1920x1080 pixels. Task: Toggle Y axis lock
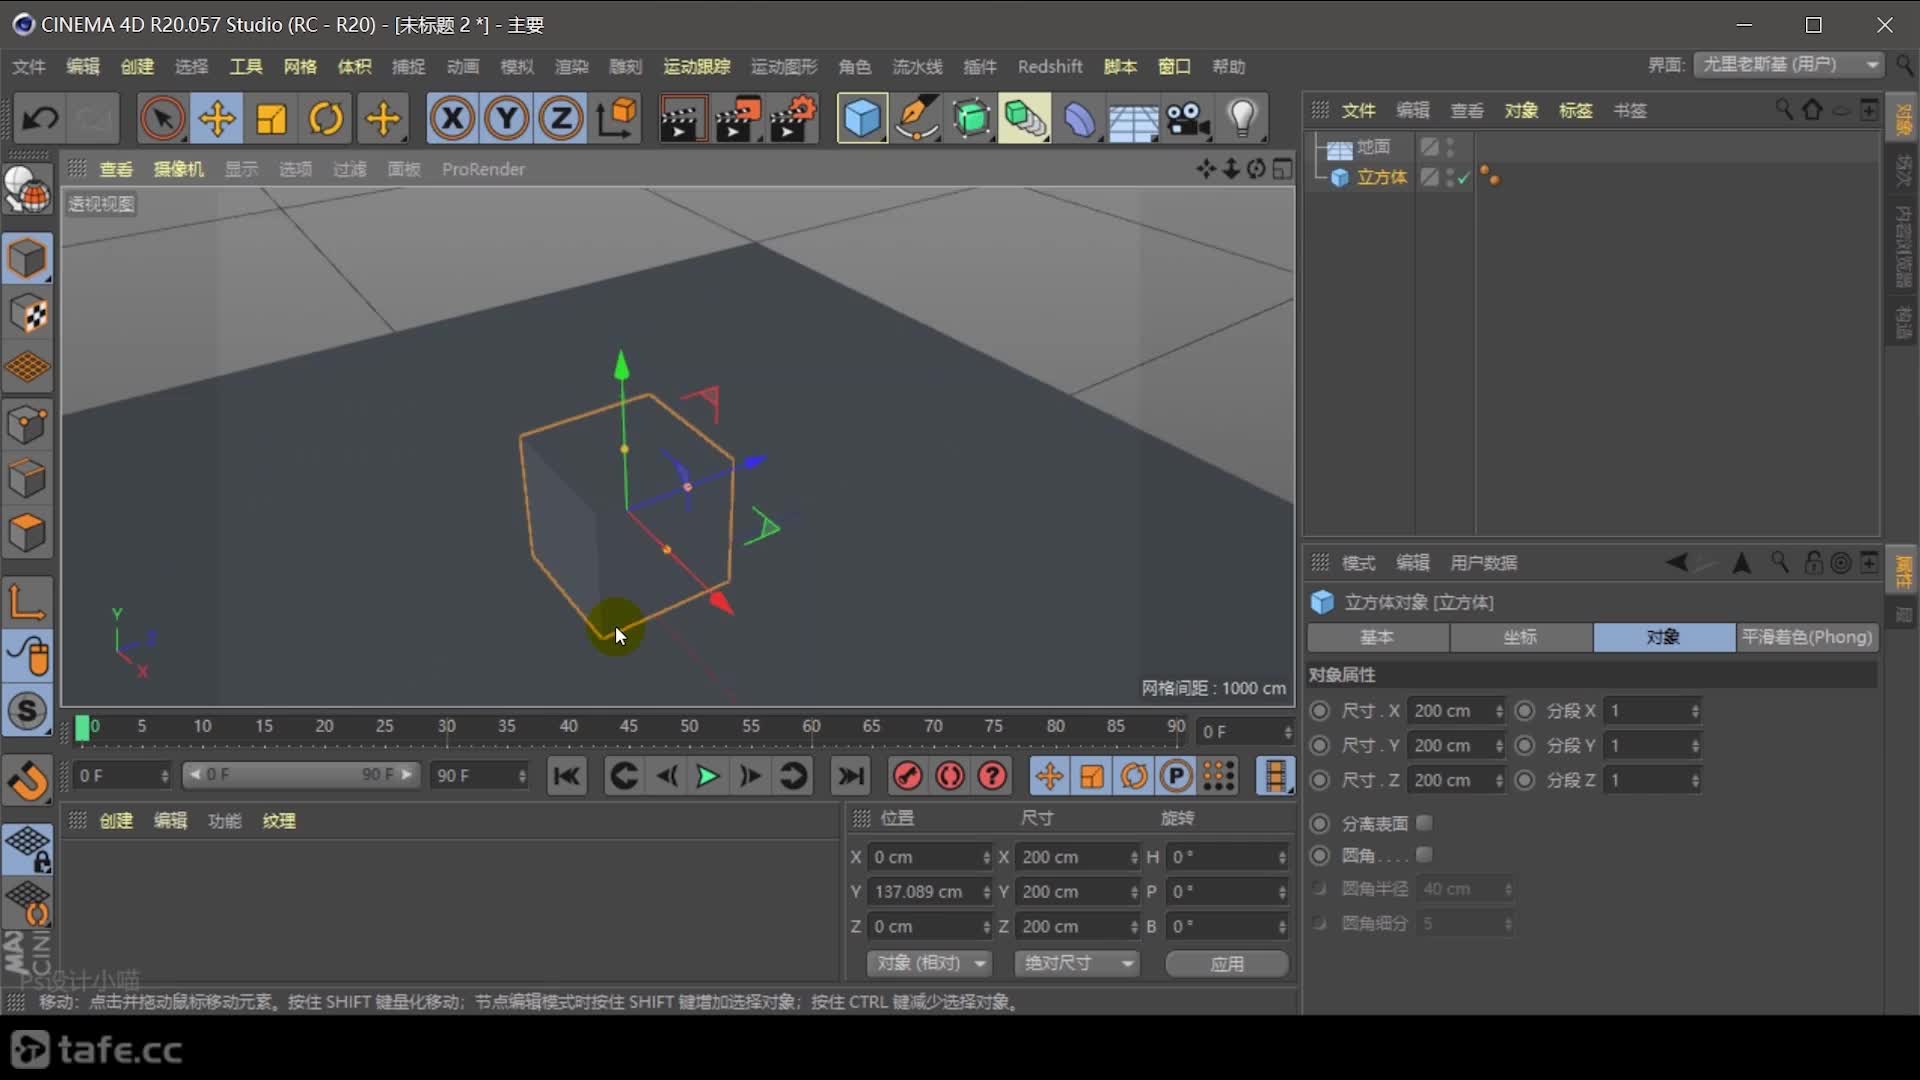(507, 119)
